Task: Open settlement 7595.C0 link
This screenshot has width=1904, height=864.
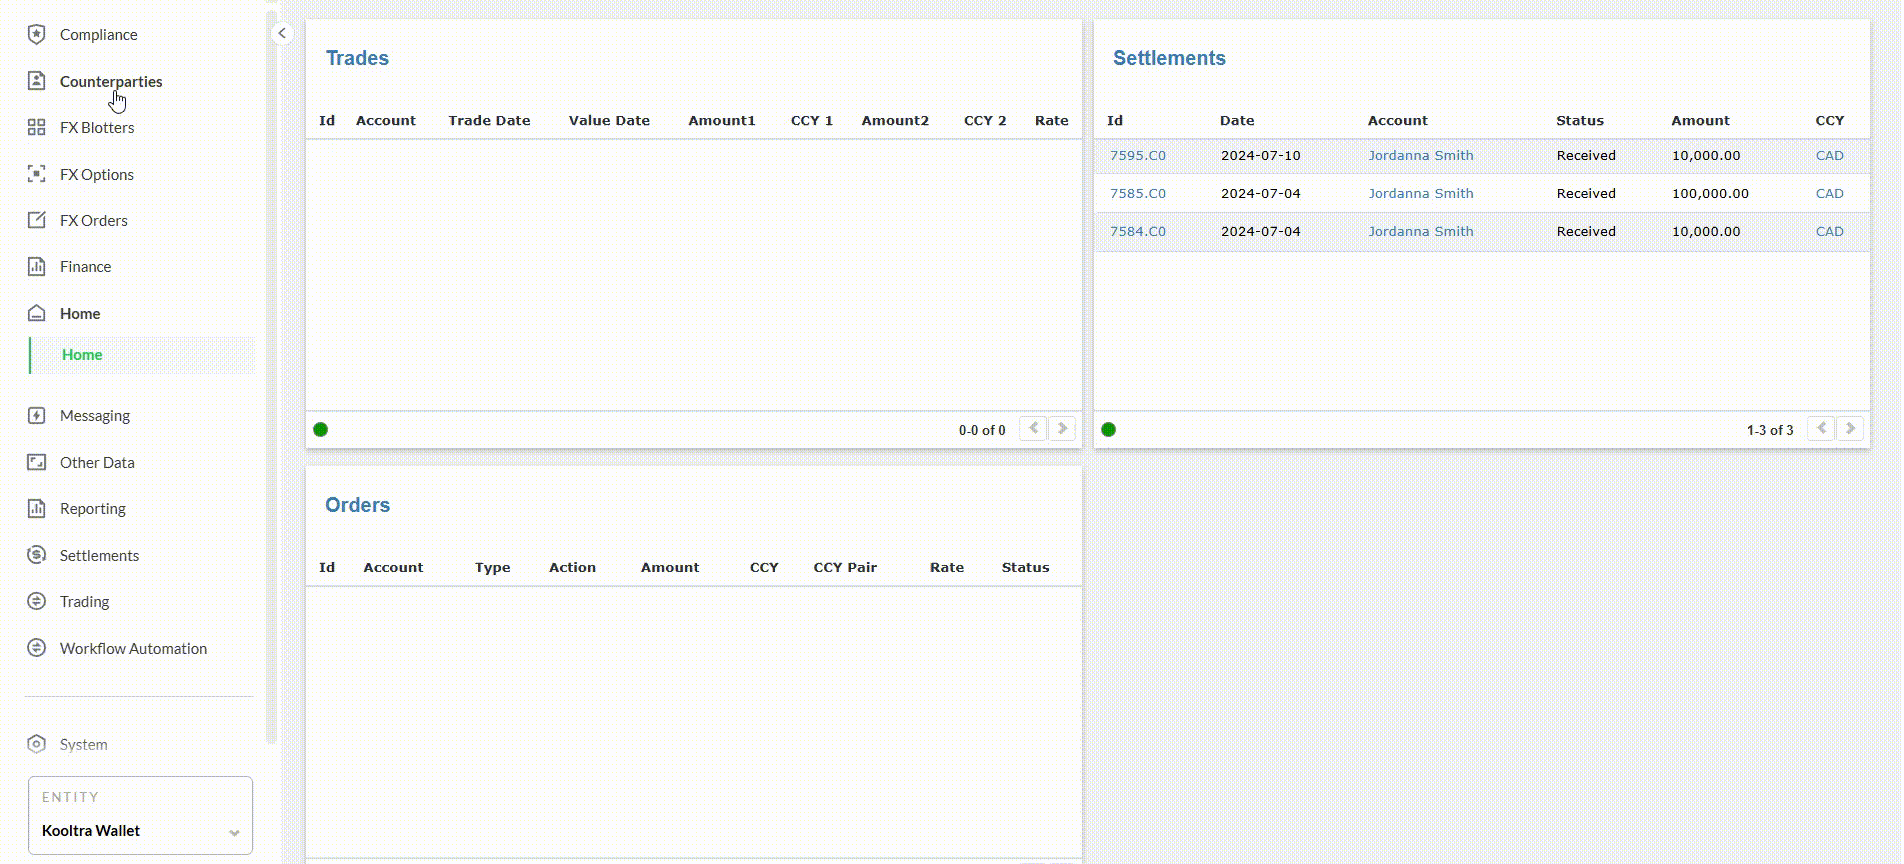Action: (1137, 155)
